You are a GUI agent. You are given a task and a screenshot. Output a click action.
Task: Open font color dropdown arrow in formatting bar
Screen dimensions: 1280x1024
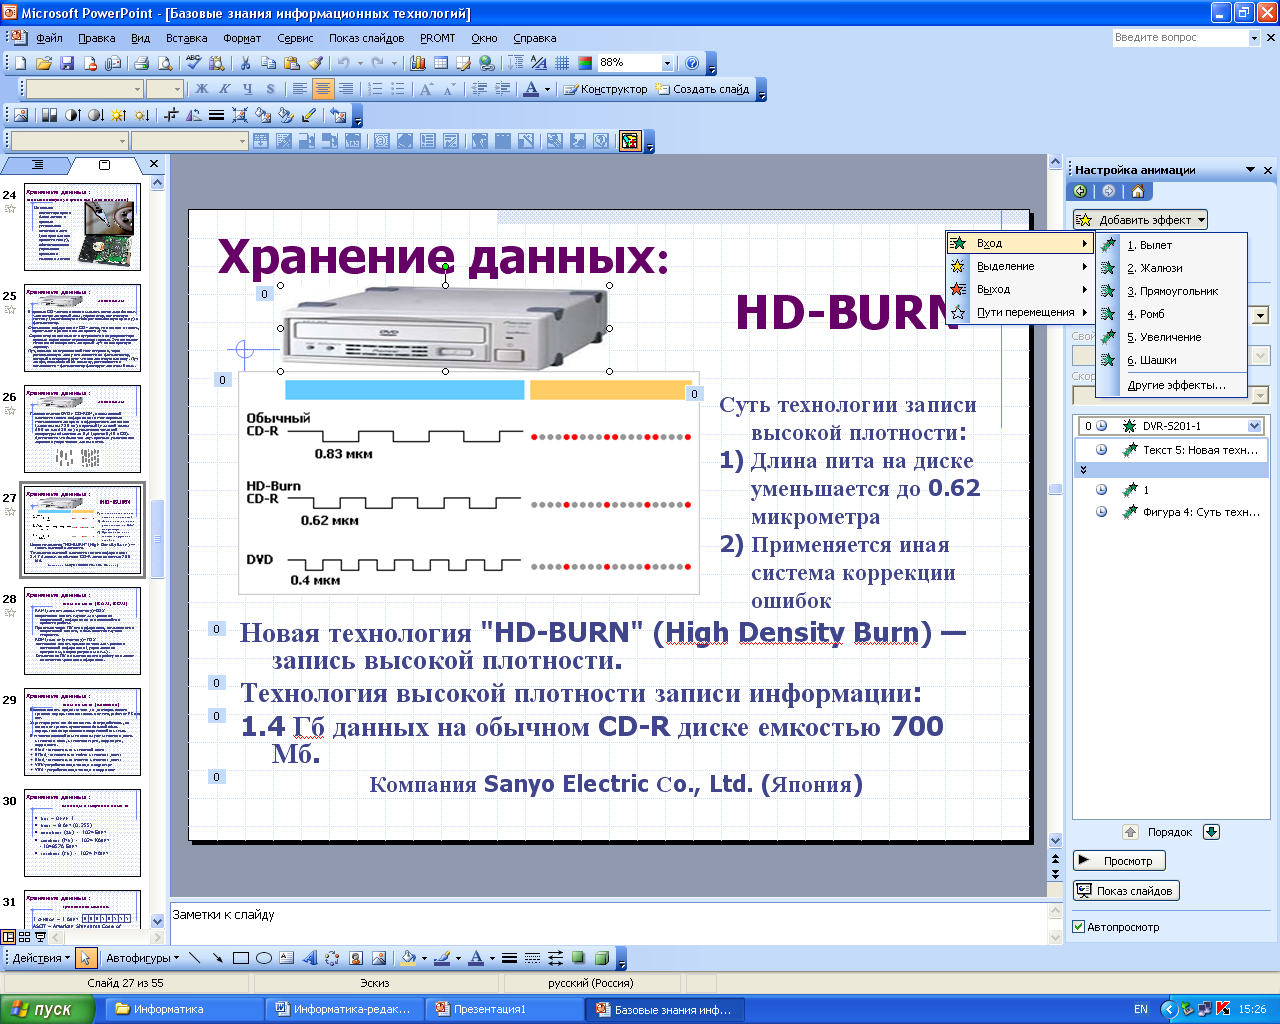pyautogui.click(x=547, y=89)
